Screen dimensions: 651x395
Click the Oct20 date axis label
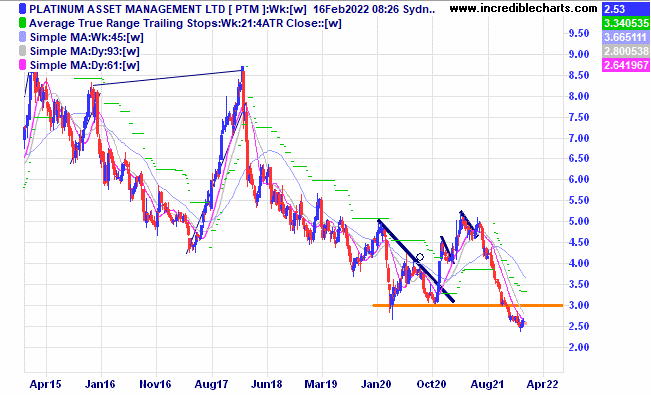431,384
